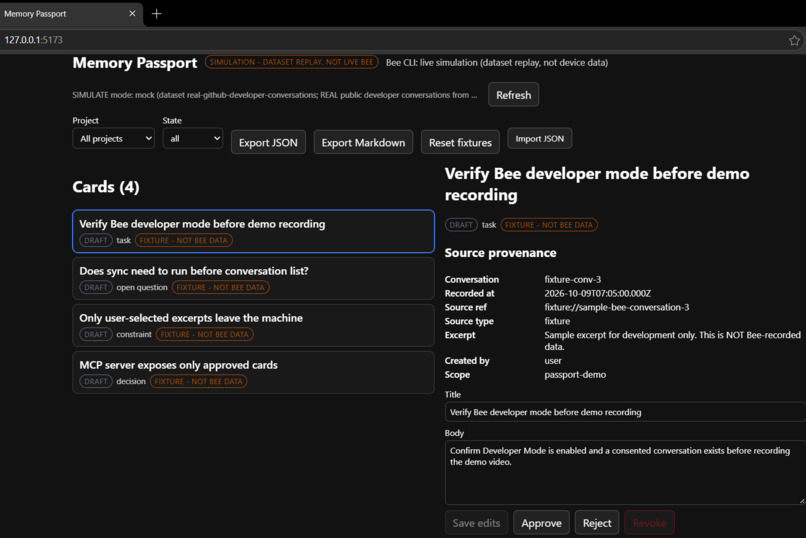Click the disabled Save edits button

[x=476, y=523]
